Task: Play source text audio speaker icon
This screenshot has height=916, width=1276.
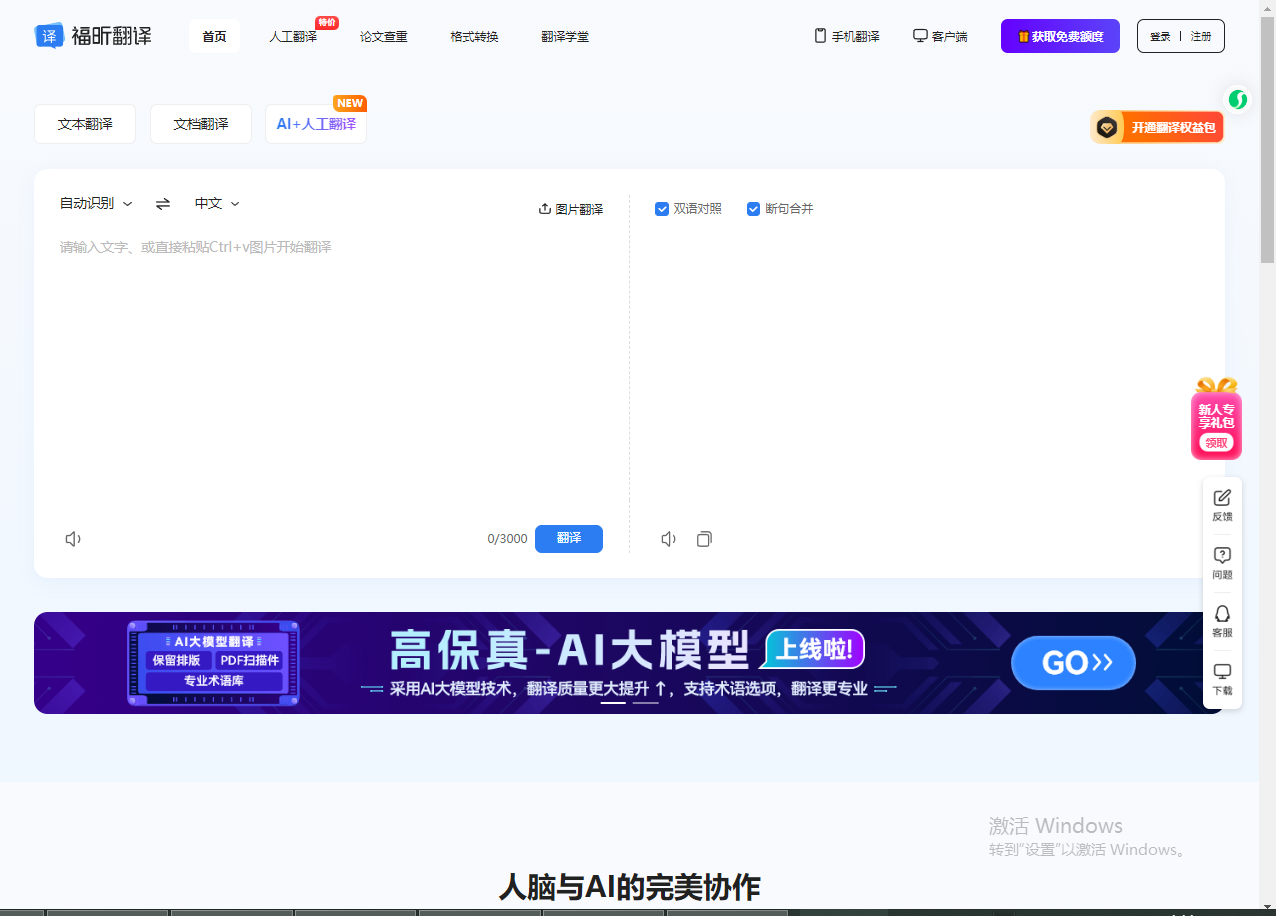Action: tap(73, 539)
